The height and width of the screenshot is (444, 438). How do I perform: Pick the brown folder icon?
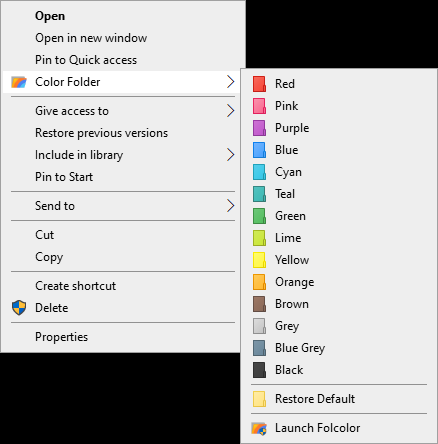tap(259, 304)
